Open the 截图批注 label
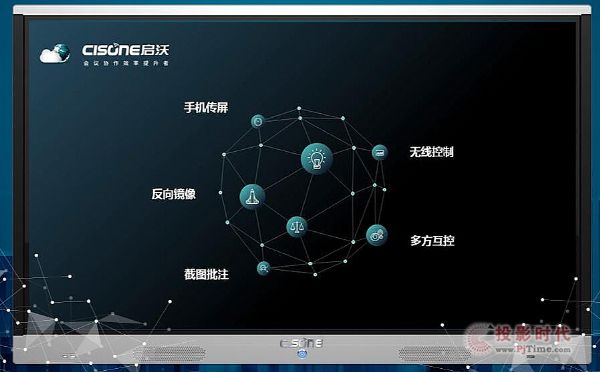Image resolution: width=600 pixels, height=372 pixels. coord(206,274)
